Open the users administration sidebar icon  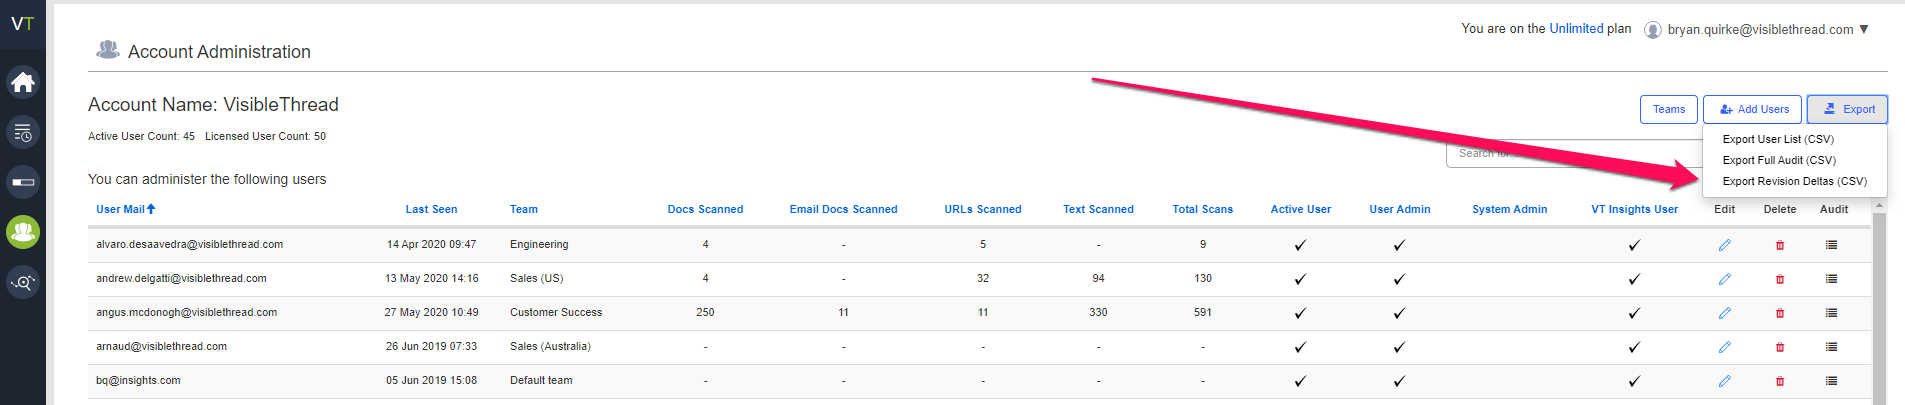[23, 232]
